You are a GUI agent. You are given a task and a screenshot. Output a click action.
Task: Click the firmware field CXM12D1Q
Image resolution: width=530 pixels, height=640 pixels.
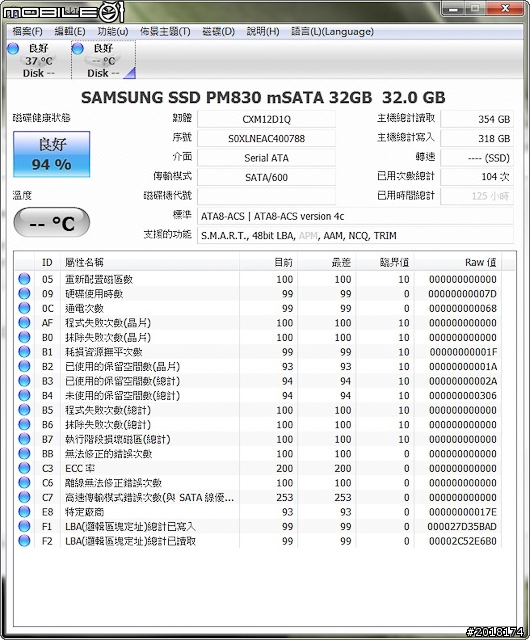[x=266, y=119]
